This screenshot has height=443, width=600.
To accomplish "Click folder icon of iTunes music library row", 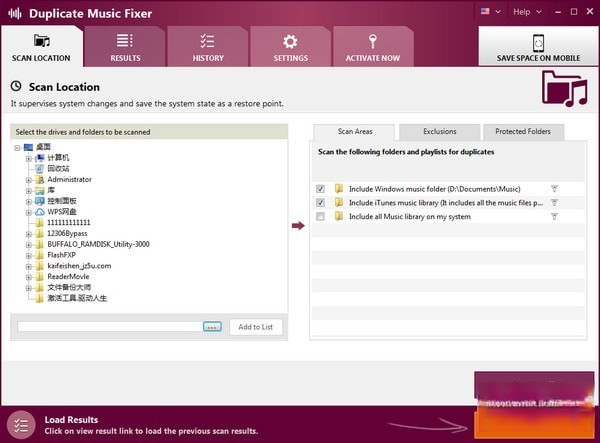I will coord(339,202).
